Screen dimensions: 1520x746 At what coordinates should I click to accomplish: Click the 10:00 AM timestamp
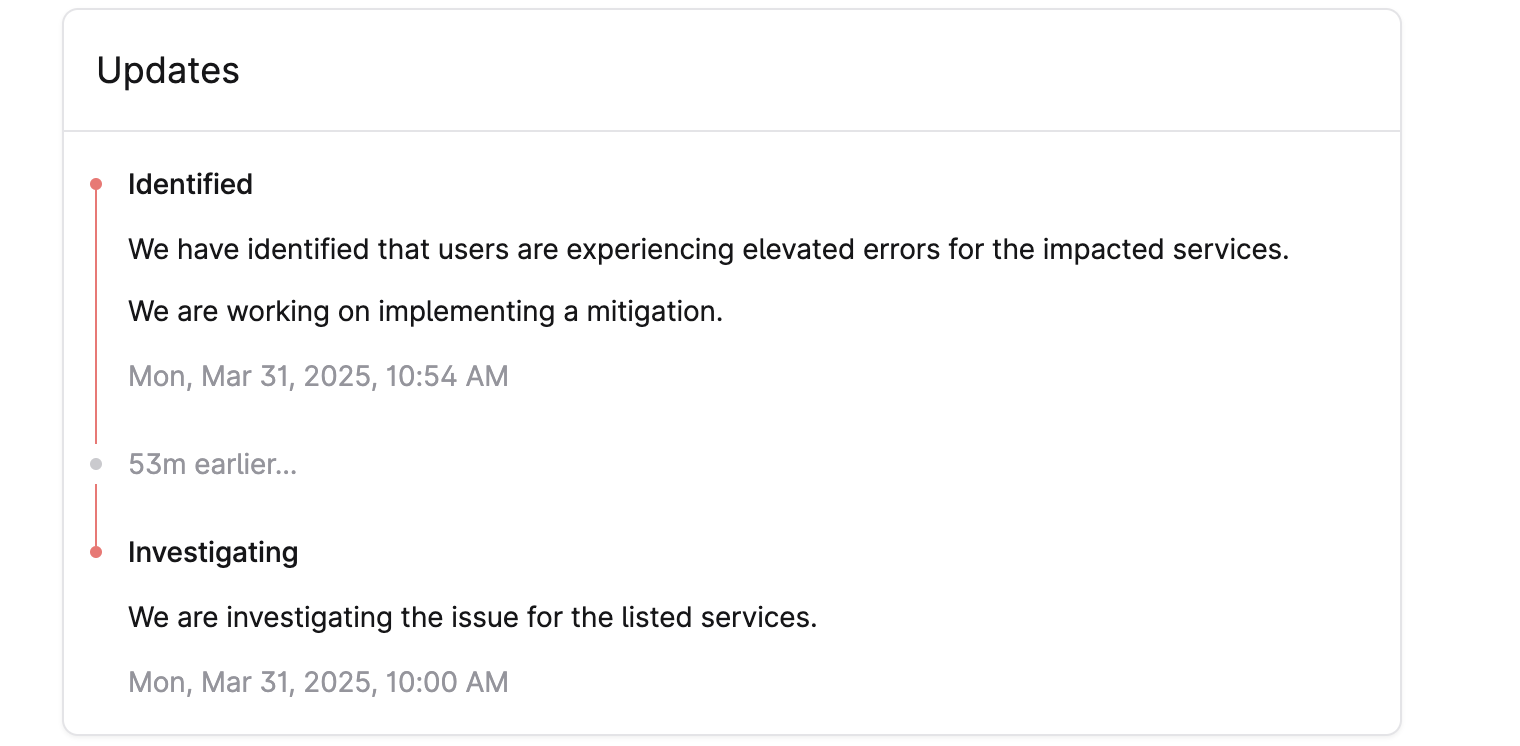coord(318,682)
